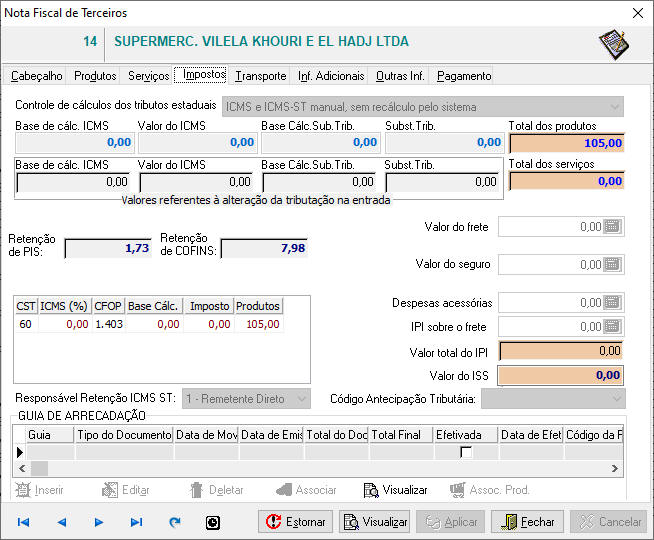Open calculator for Valor do frete
The width and height of the screenshot is (654, 540).
pos(612,226)
